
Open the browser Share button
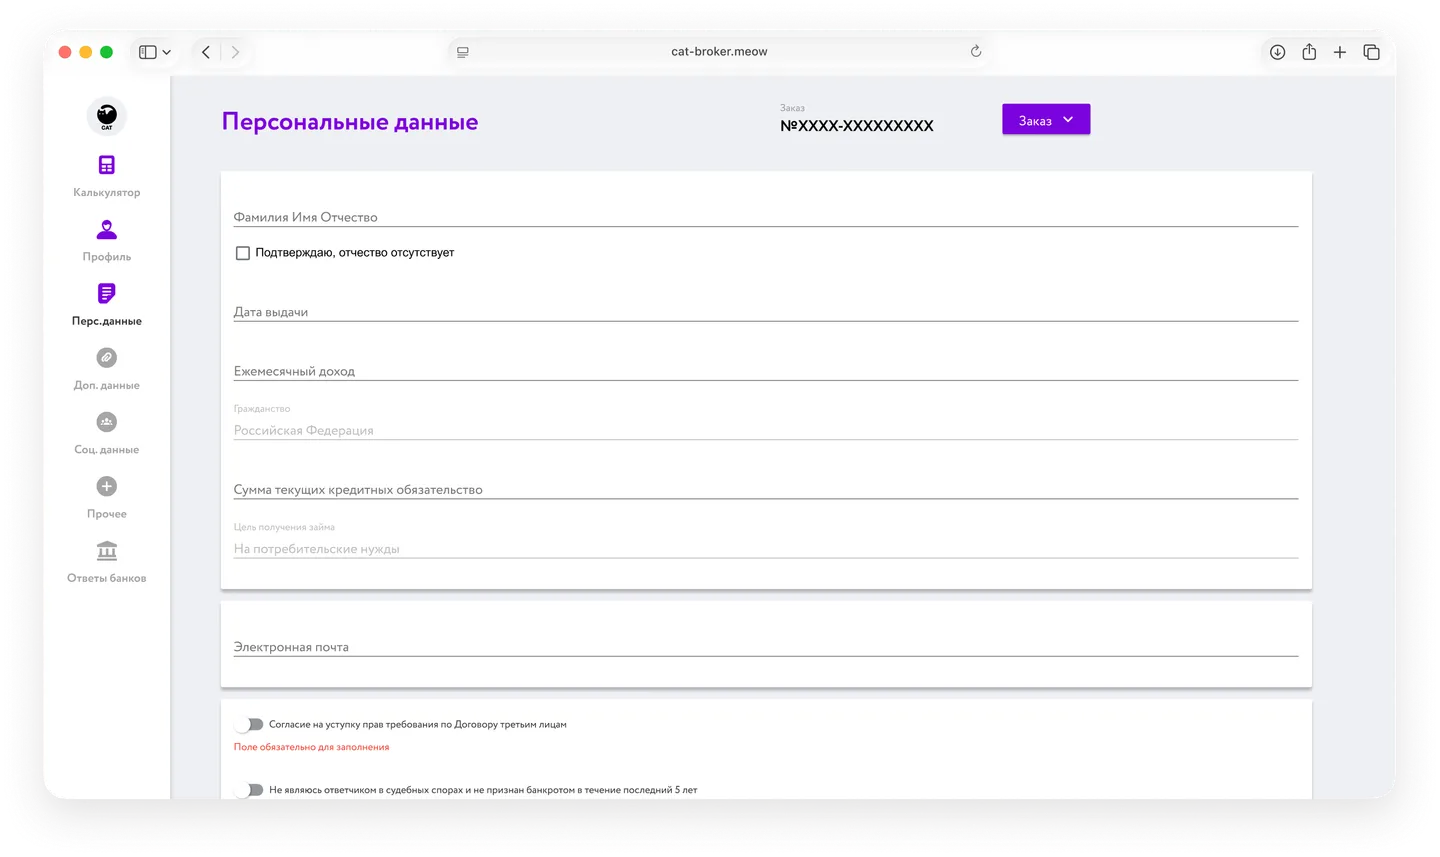click(1309, 52)
